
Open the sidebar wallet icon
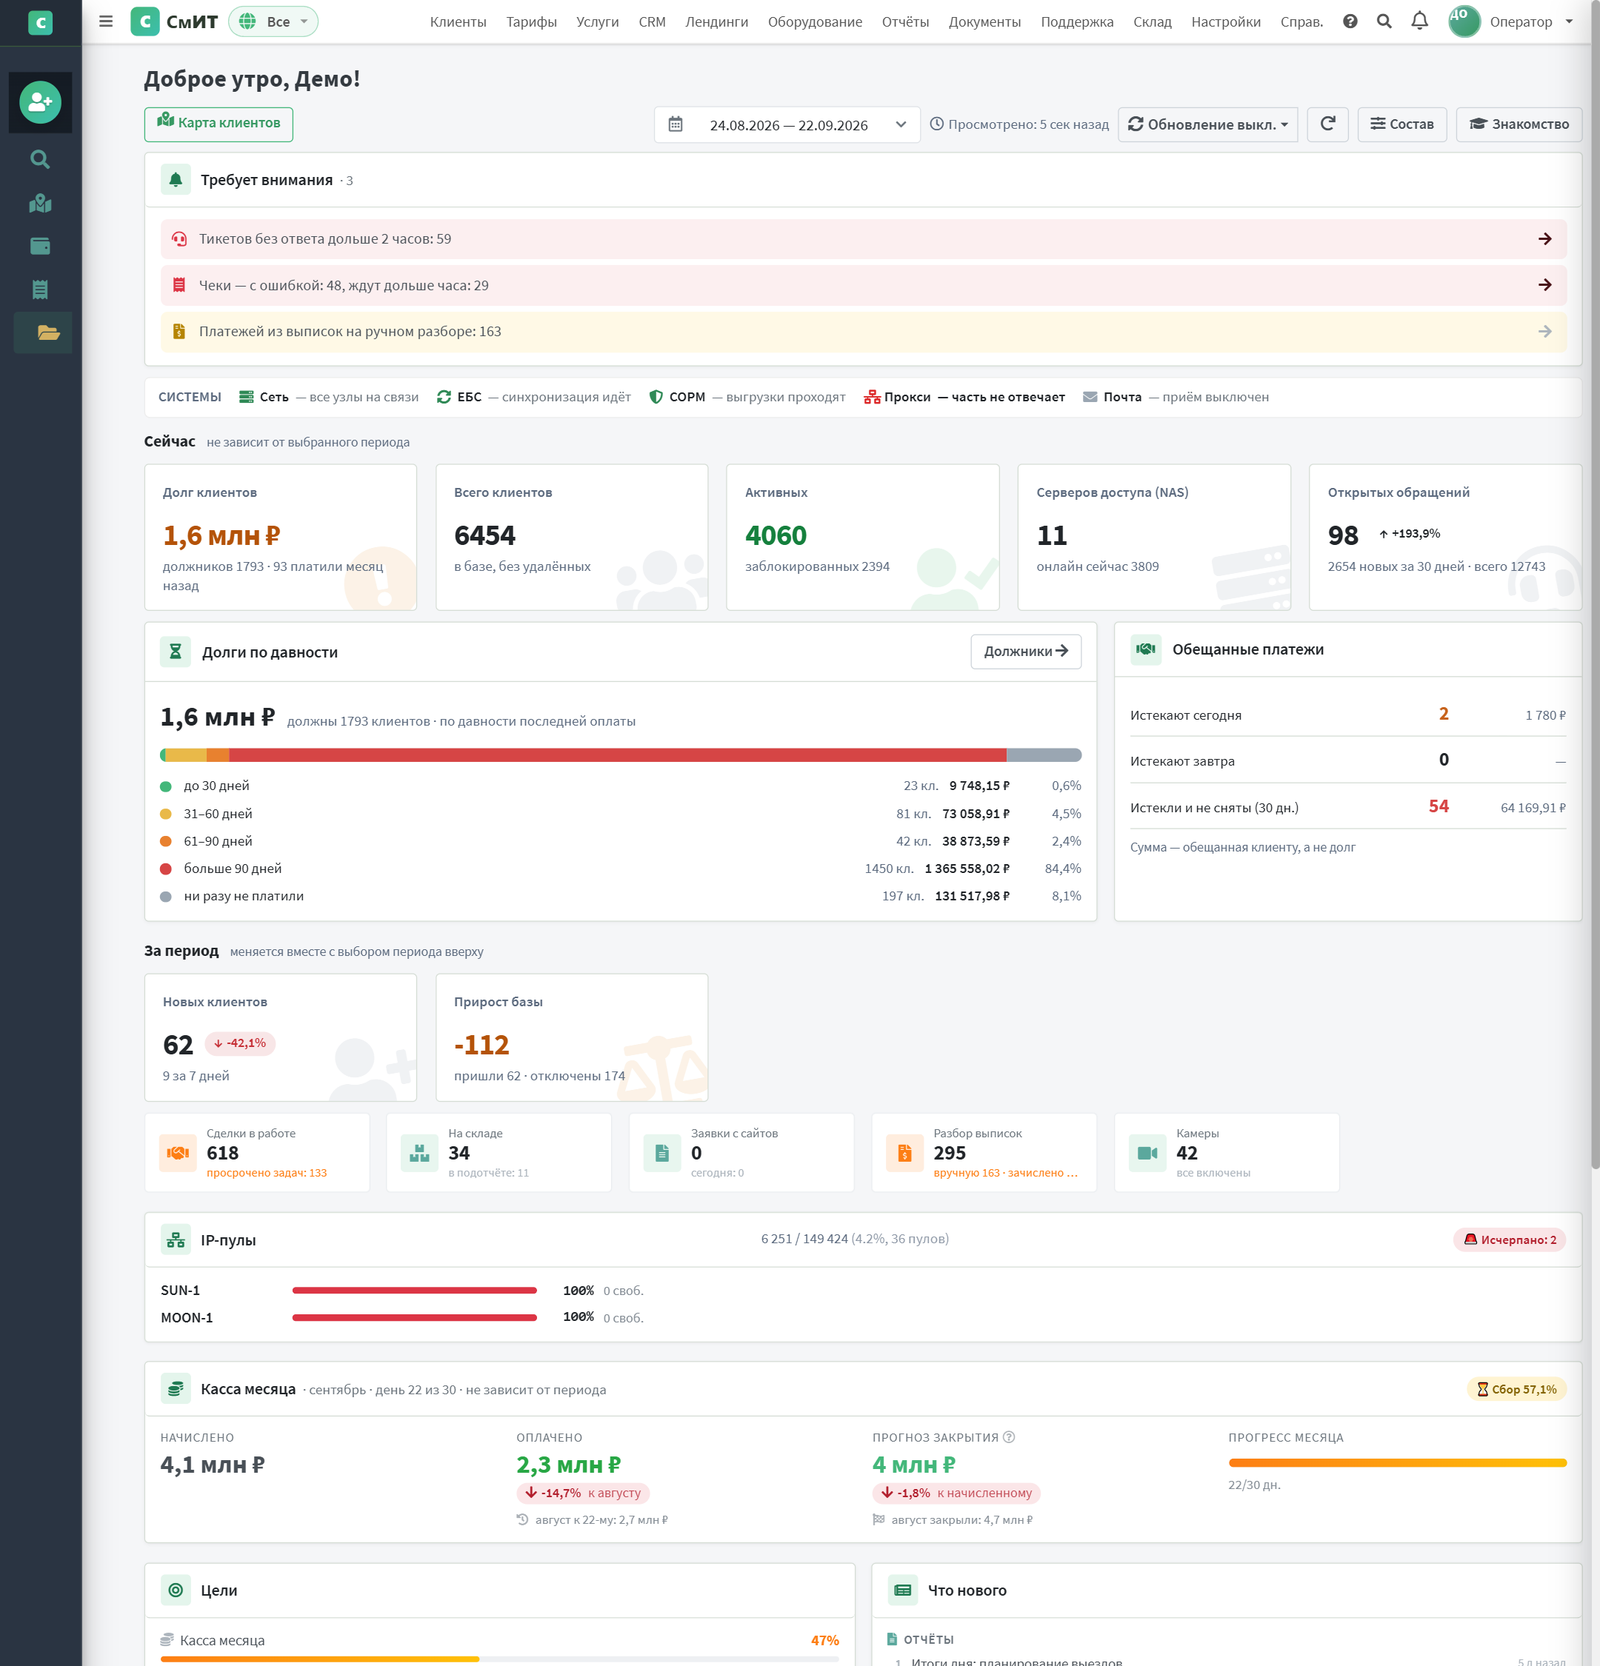(40, 246)
